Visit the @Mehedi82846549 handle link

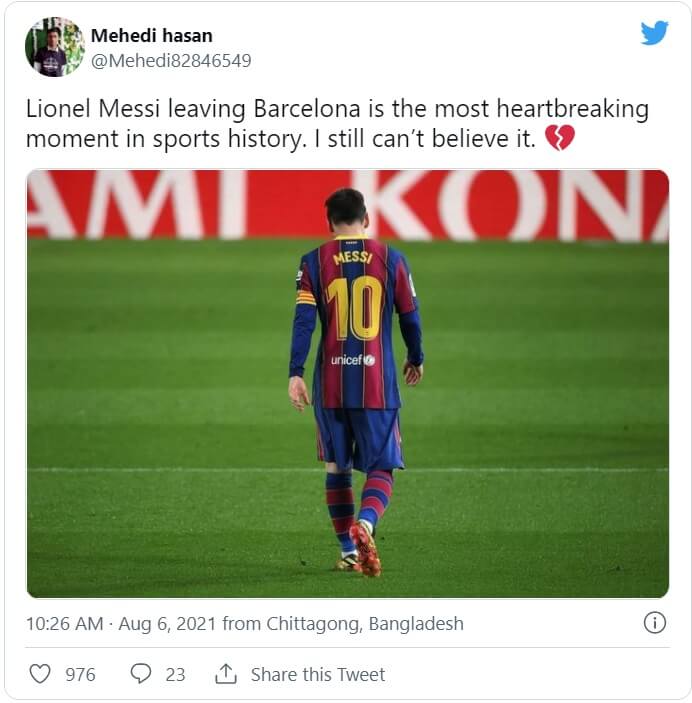click(170, 61)
